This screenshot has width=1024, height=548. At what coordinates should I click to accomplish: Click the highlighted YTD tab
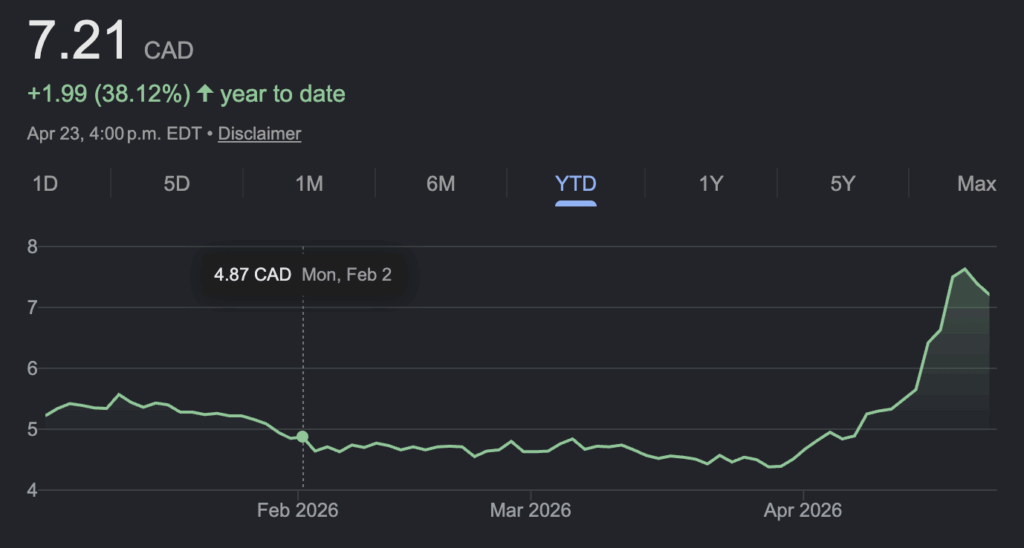tap(576, 184)
